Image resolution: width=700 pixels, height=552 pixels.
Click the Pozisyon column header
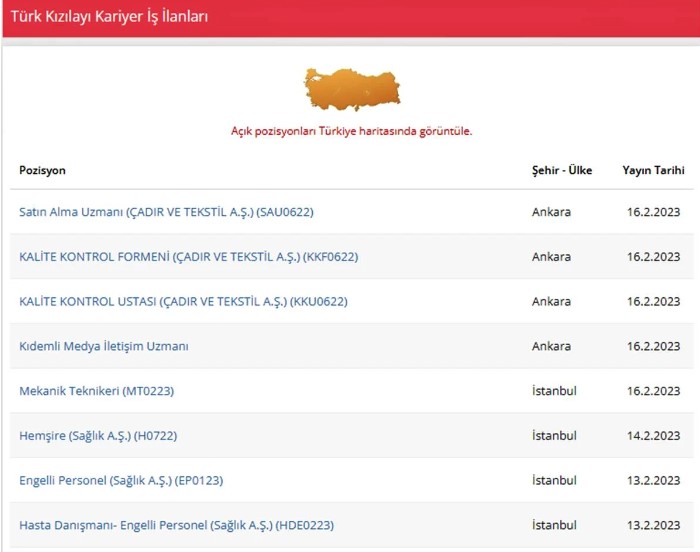(x=42, y=170)
